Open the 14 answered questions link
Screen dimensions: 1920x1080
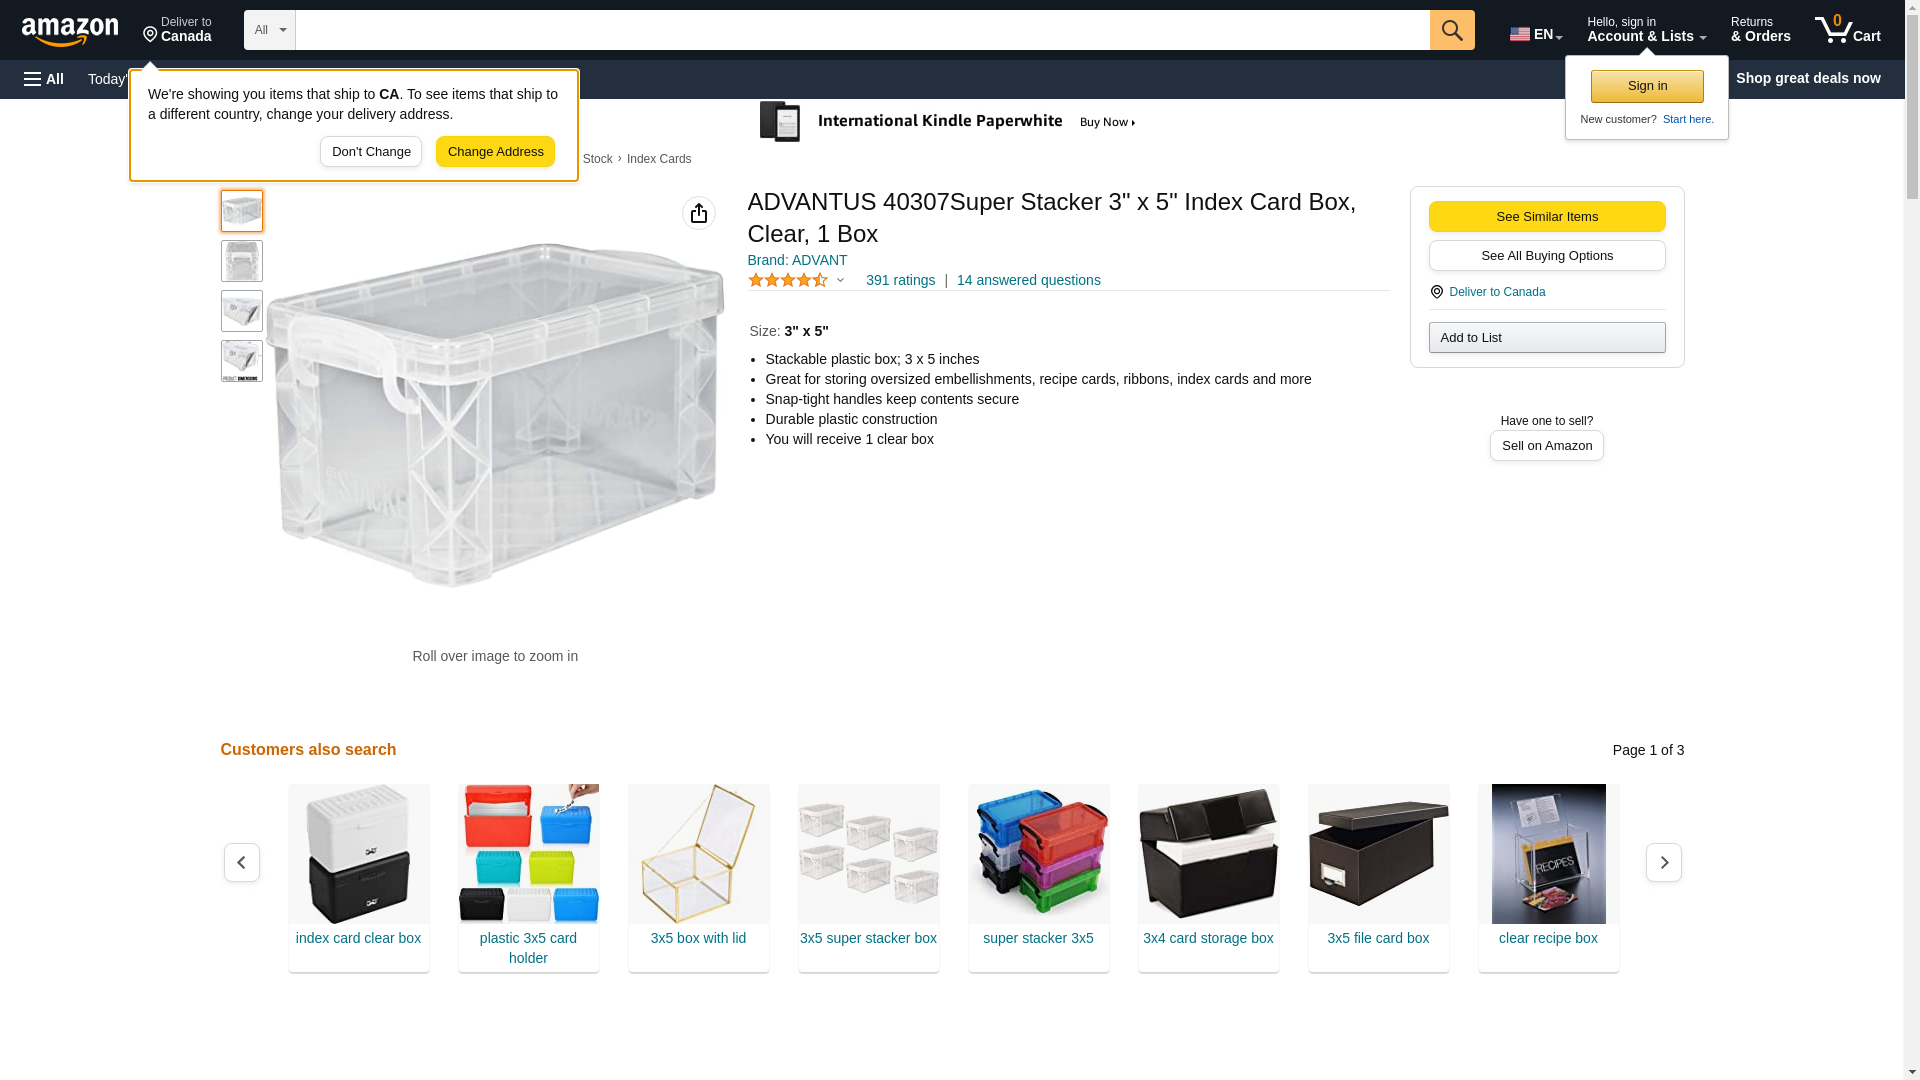point(1029,280)
